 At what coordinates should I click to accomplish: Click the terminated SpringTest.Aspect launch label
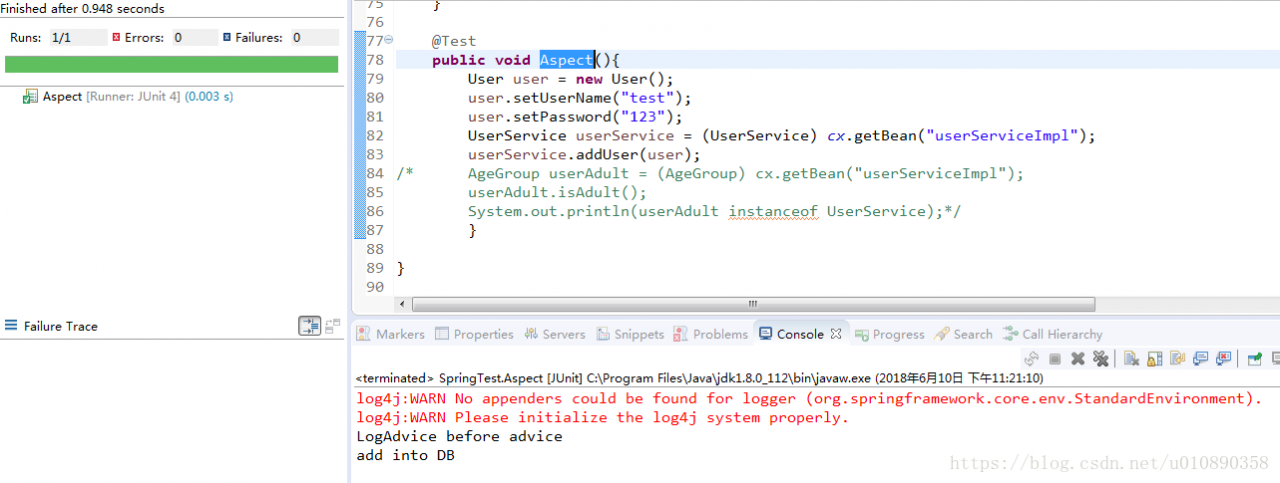click(x=699, y=378)
